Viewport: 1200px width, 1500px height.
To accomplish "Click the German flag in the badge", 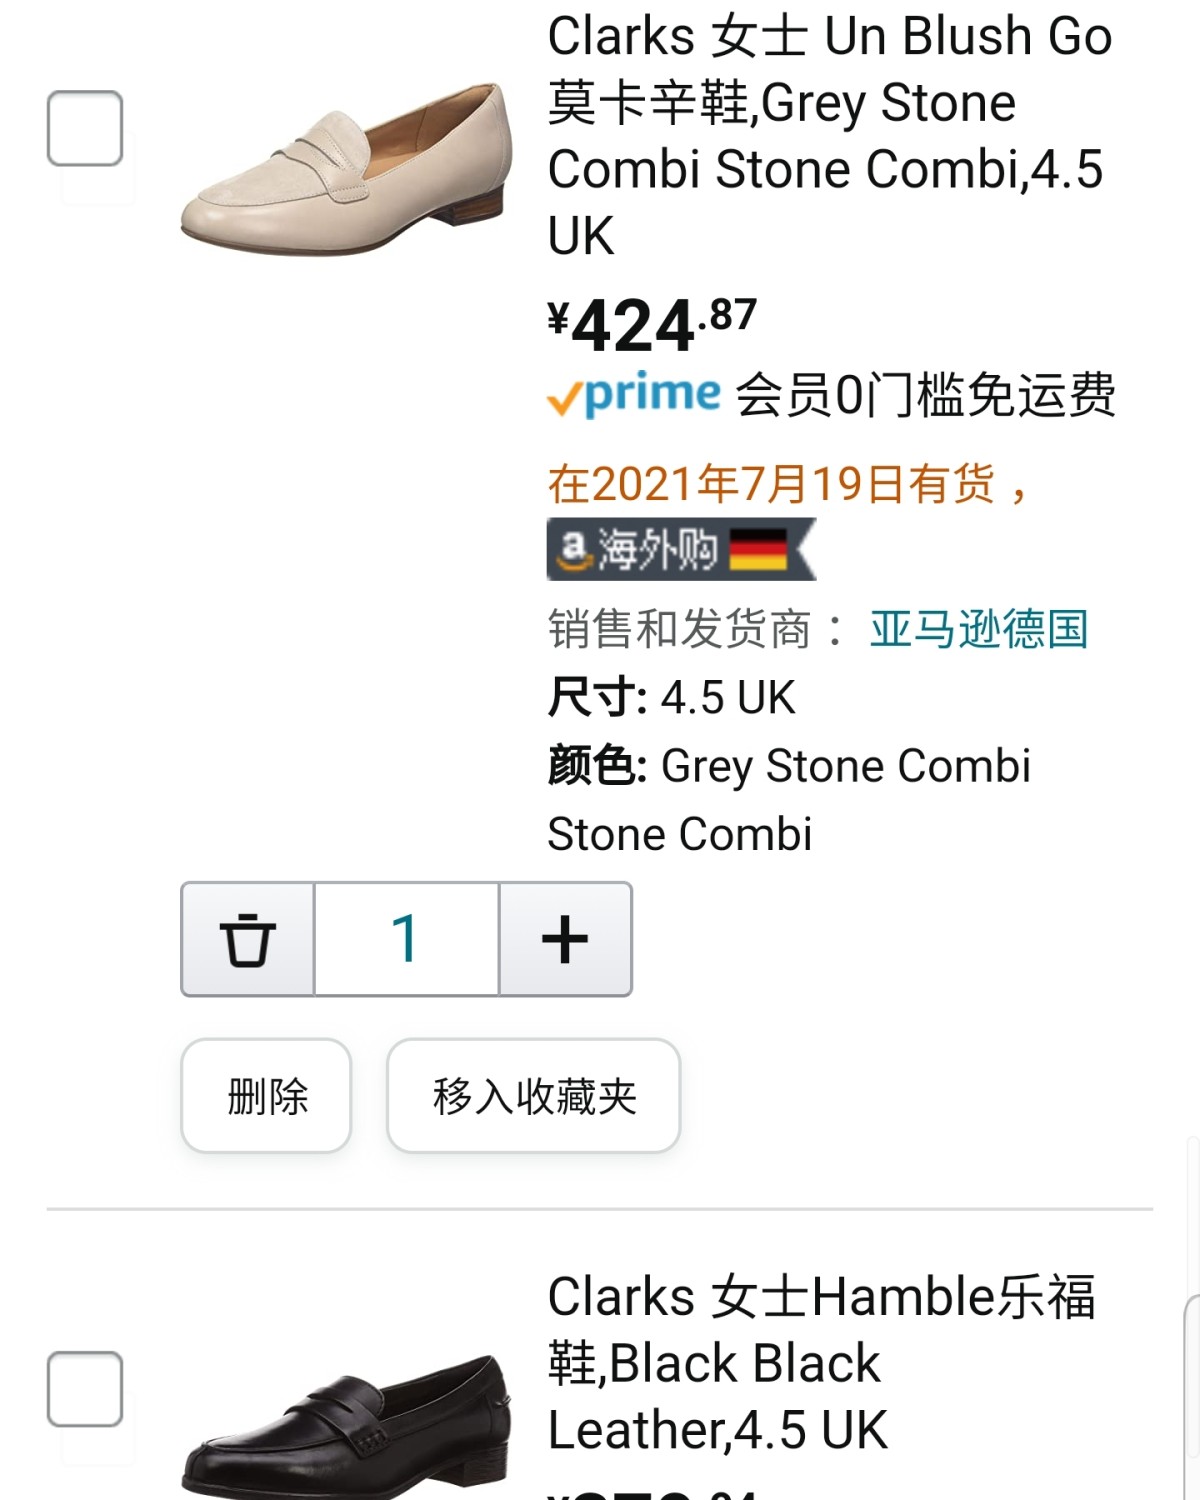I will coord(758,549).
